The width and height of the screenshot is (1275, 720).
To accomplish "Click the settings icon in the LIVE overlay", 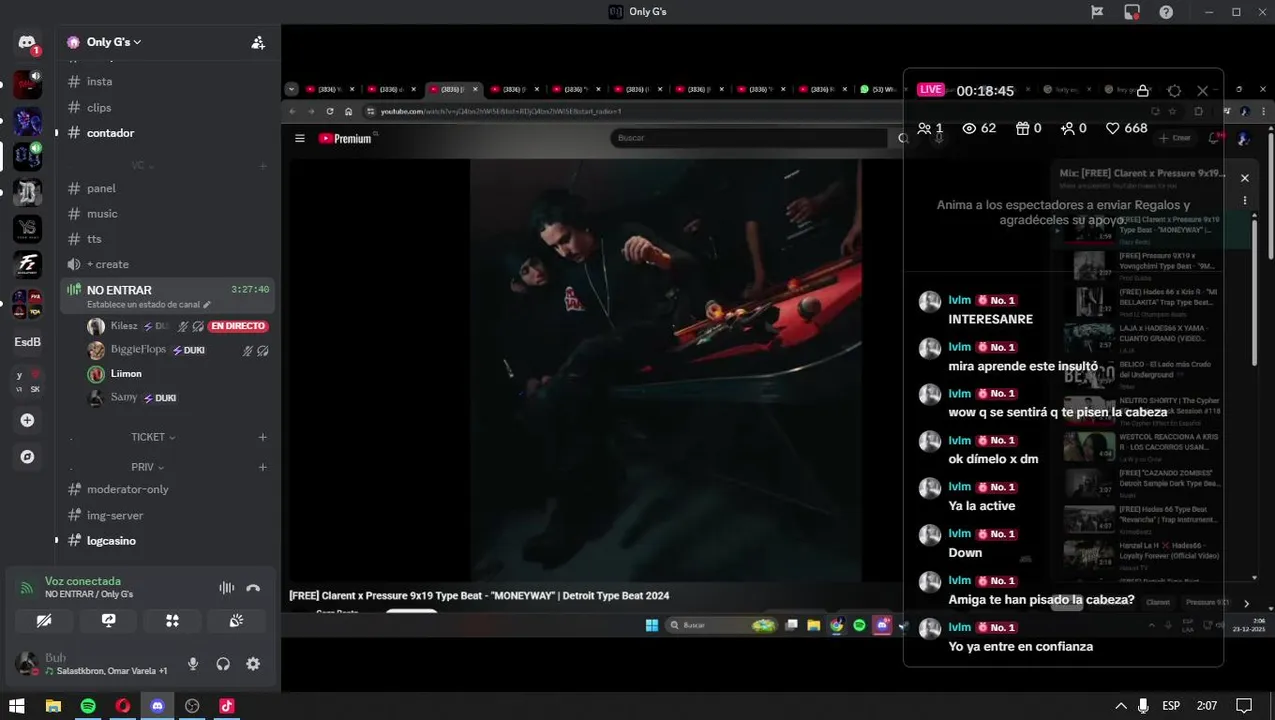I will tap(1174, 90).
